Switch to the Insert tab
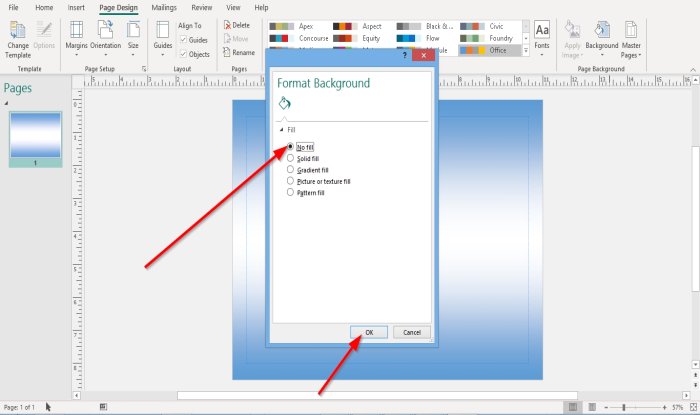The height and width of the screenshot is (415, 700). pyautogui.click(x=76, y=8)
